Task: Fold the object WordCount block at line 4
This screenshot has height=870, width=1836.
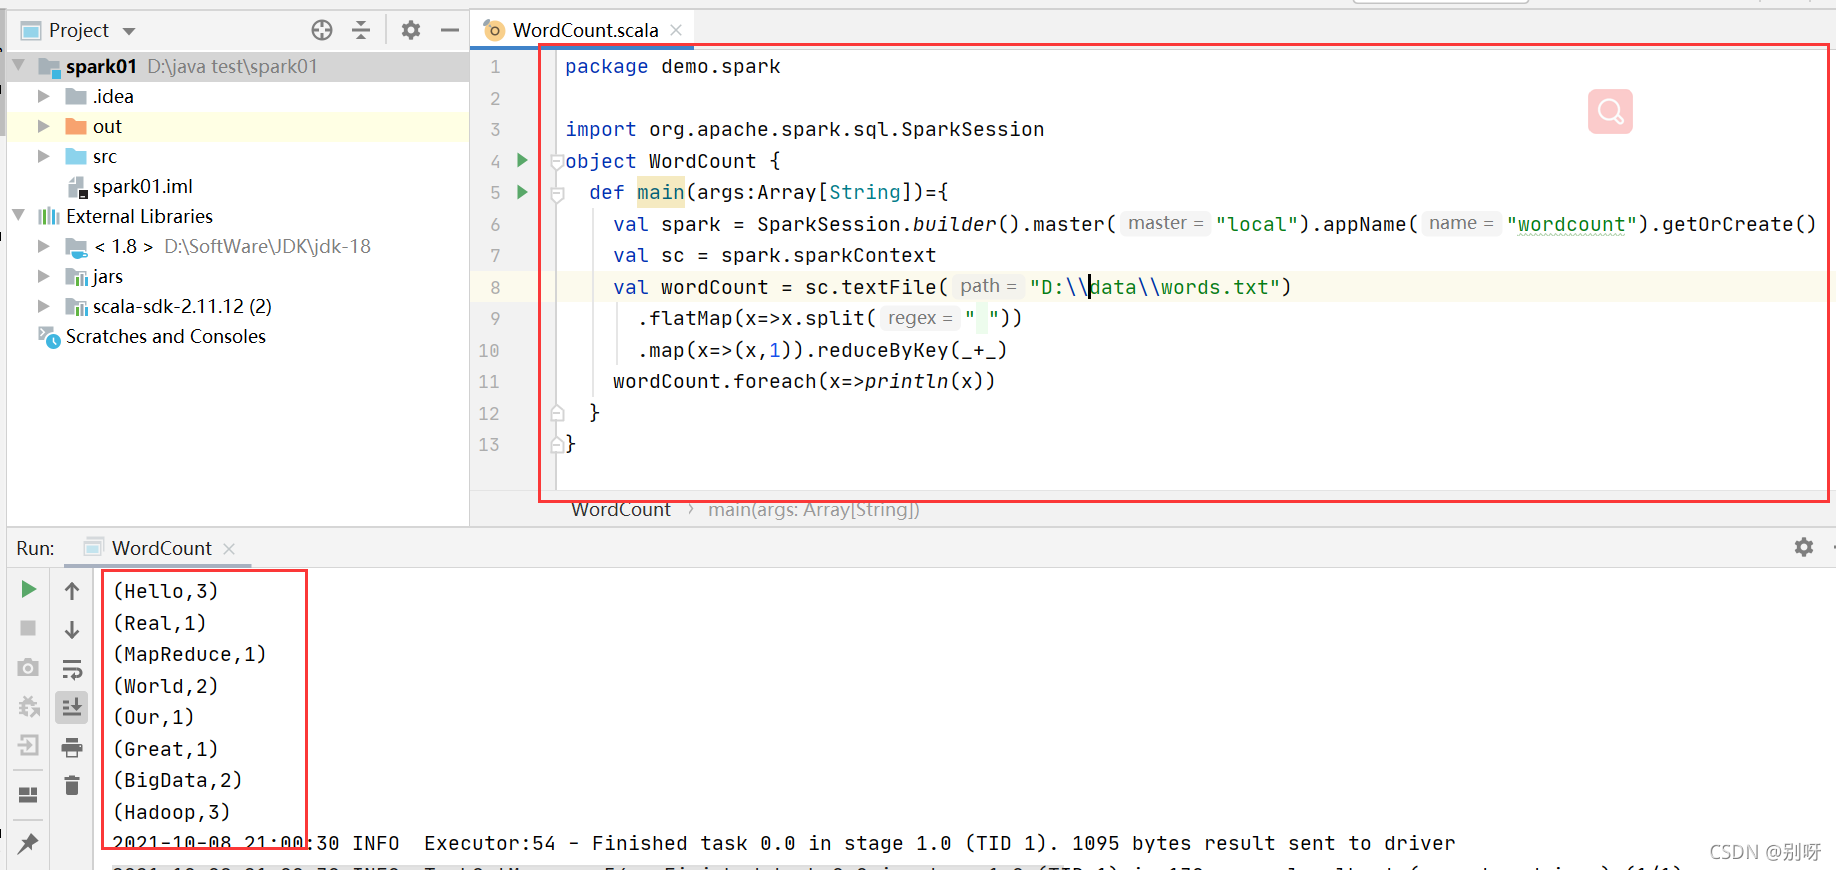Action: (x=557, y=161)
